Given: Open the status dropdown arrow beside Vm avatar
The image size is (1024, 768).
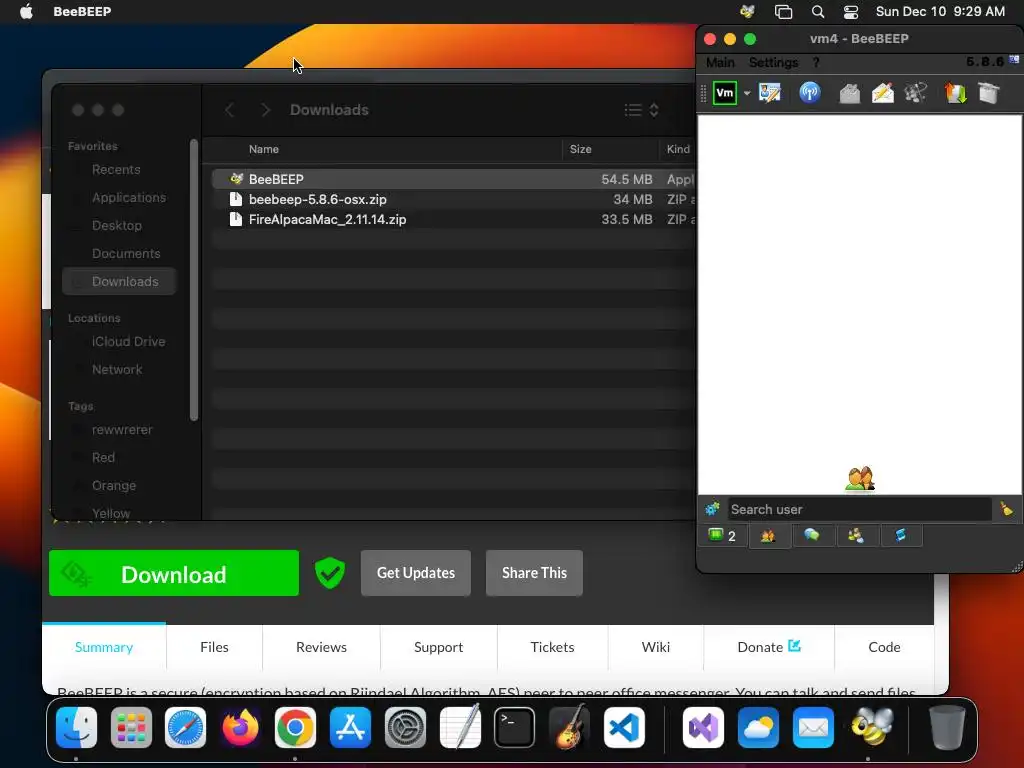Looking at the screenshot, I should tap(746, 93).
